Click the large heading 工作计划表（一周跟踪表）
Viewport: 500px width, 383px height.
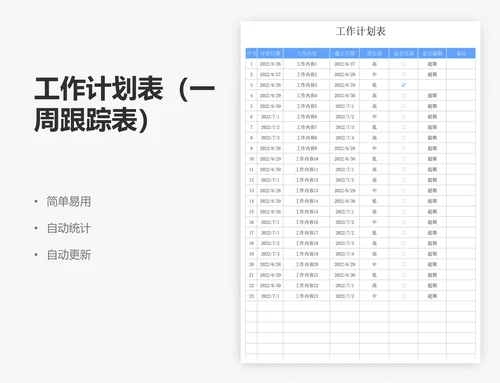coord(125,104)
